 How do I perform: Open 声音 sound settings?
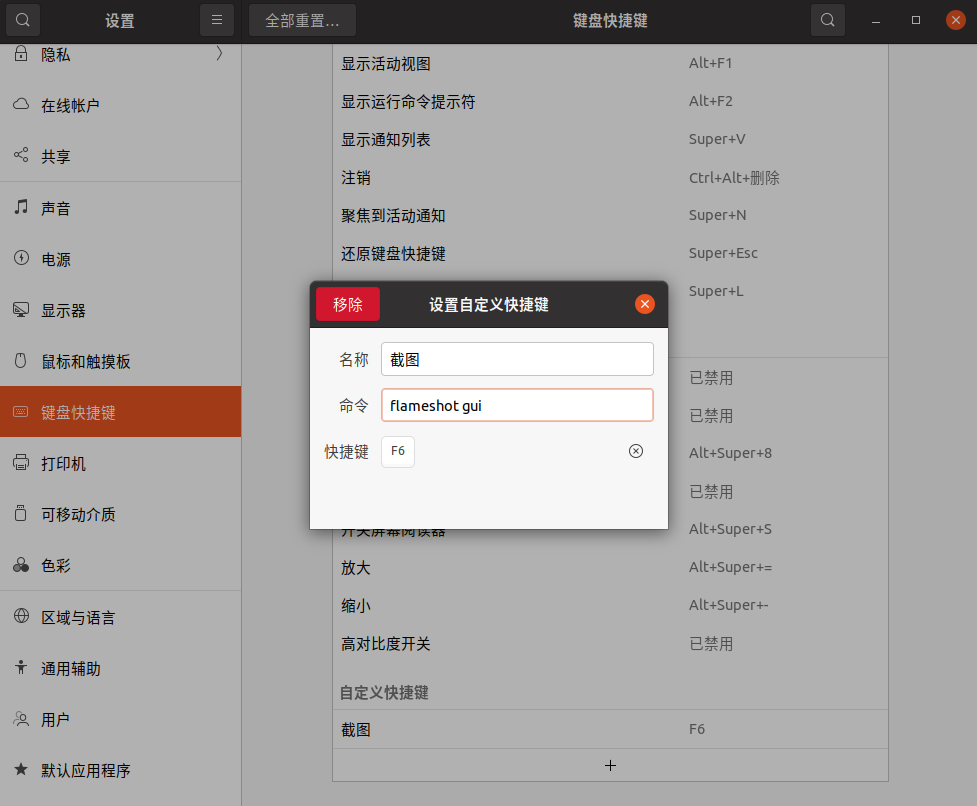click(56, 208)
